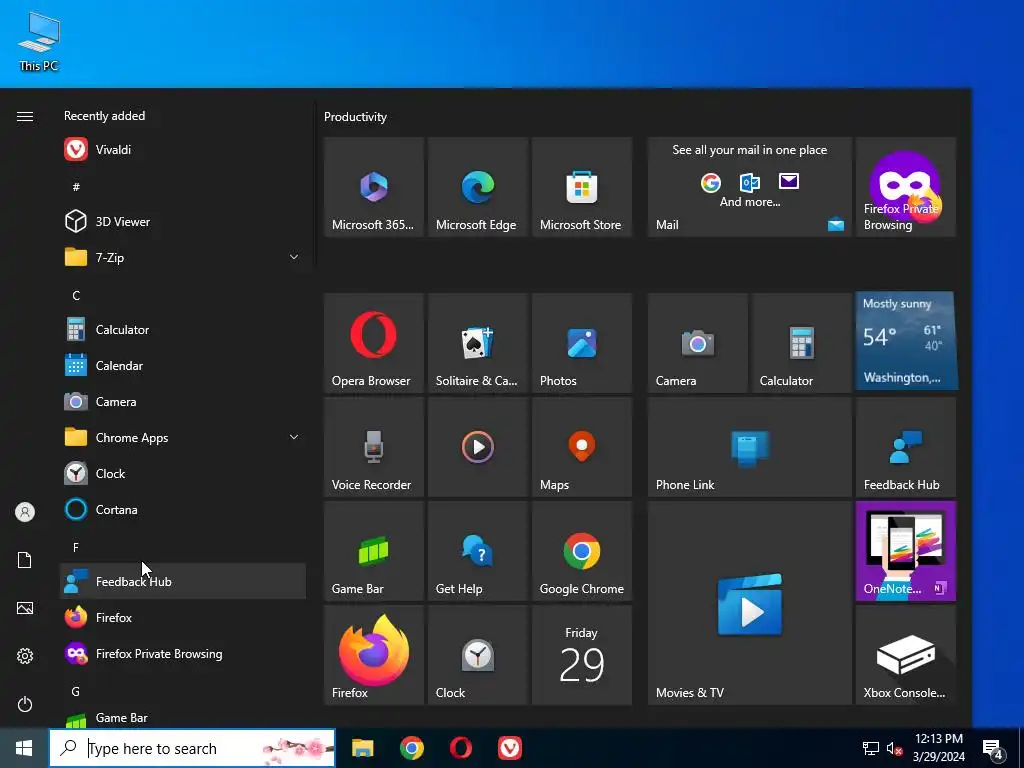Open the Get Help tile
1024x768 pixels.
click(x=477, y=551)
